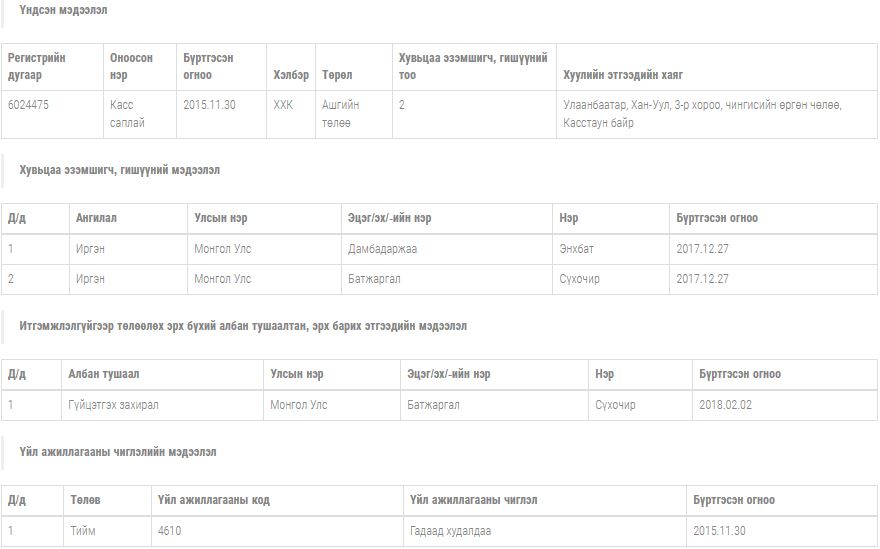Select the Гүйцэтгэх захирал position cell
The width and height of the screenshot is (880, 549).
coord(113,405)
